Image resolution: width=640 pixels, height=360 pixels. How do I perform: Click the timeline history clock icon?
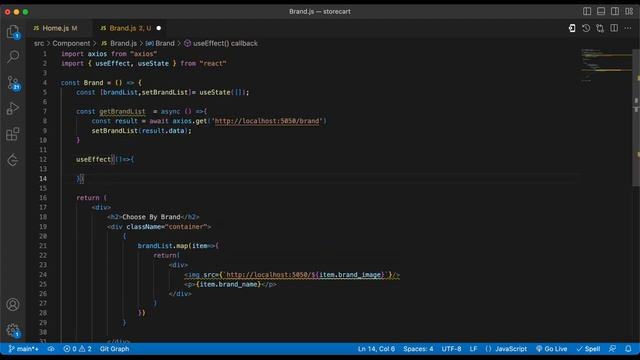click(x=586, y=28)
